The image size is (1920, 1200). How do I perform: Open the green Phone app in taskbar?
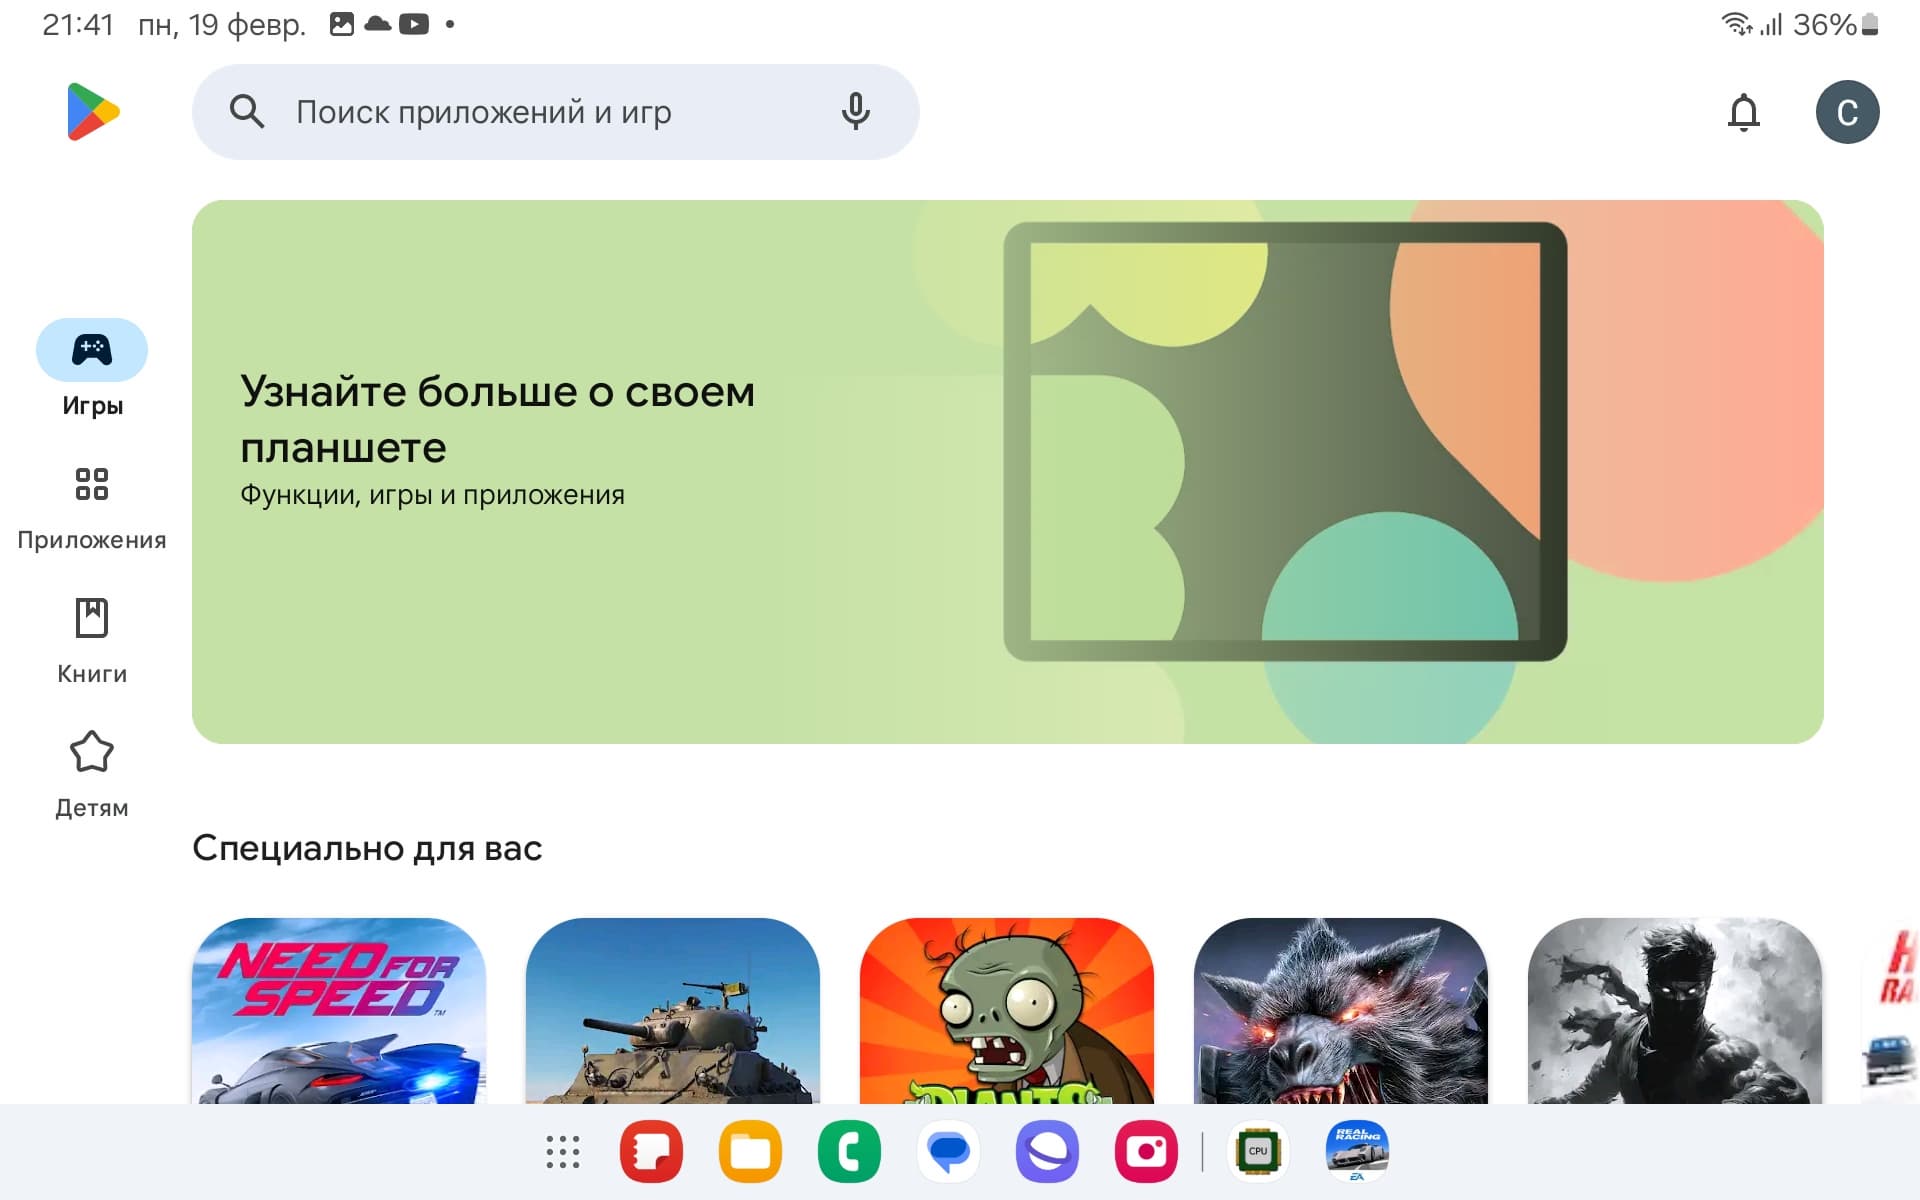coord(849,1152)
